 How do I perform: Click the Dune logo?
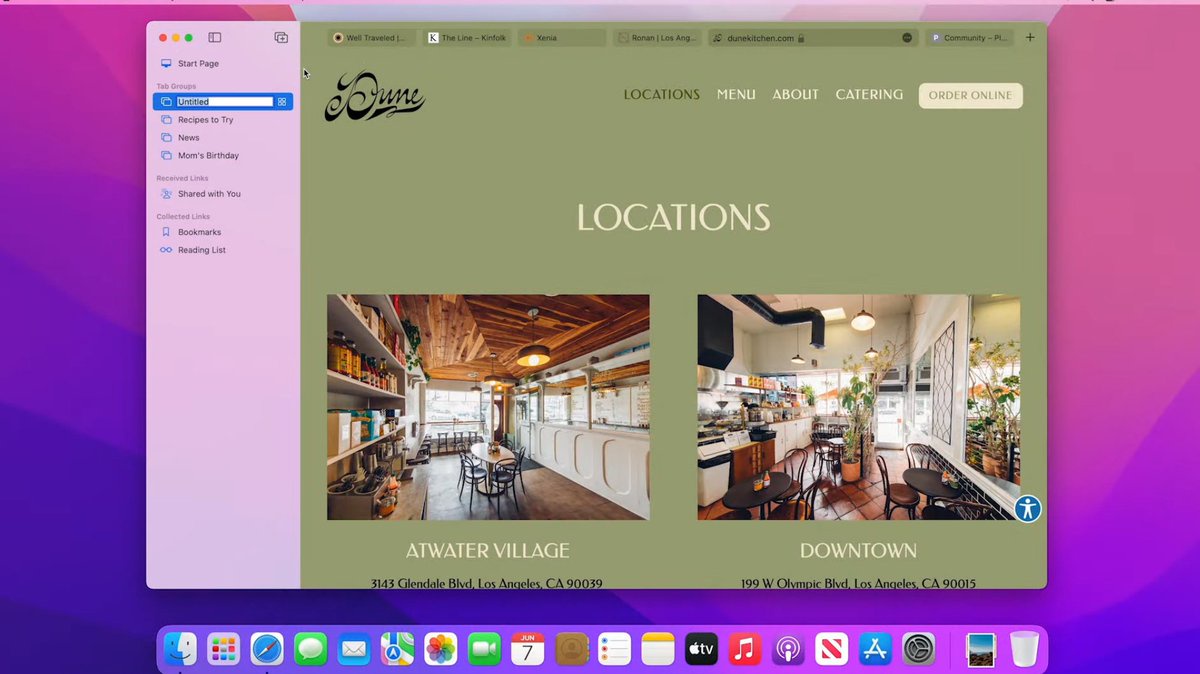coord(374,97)
